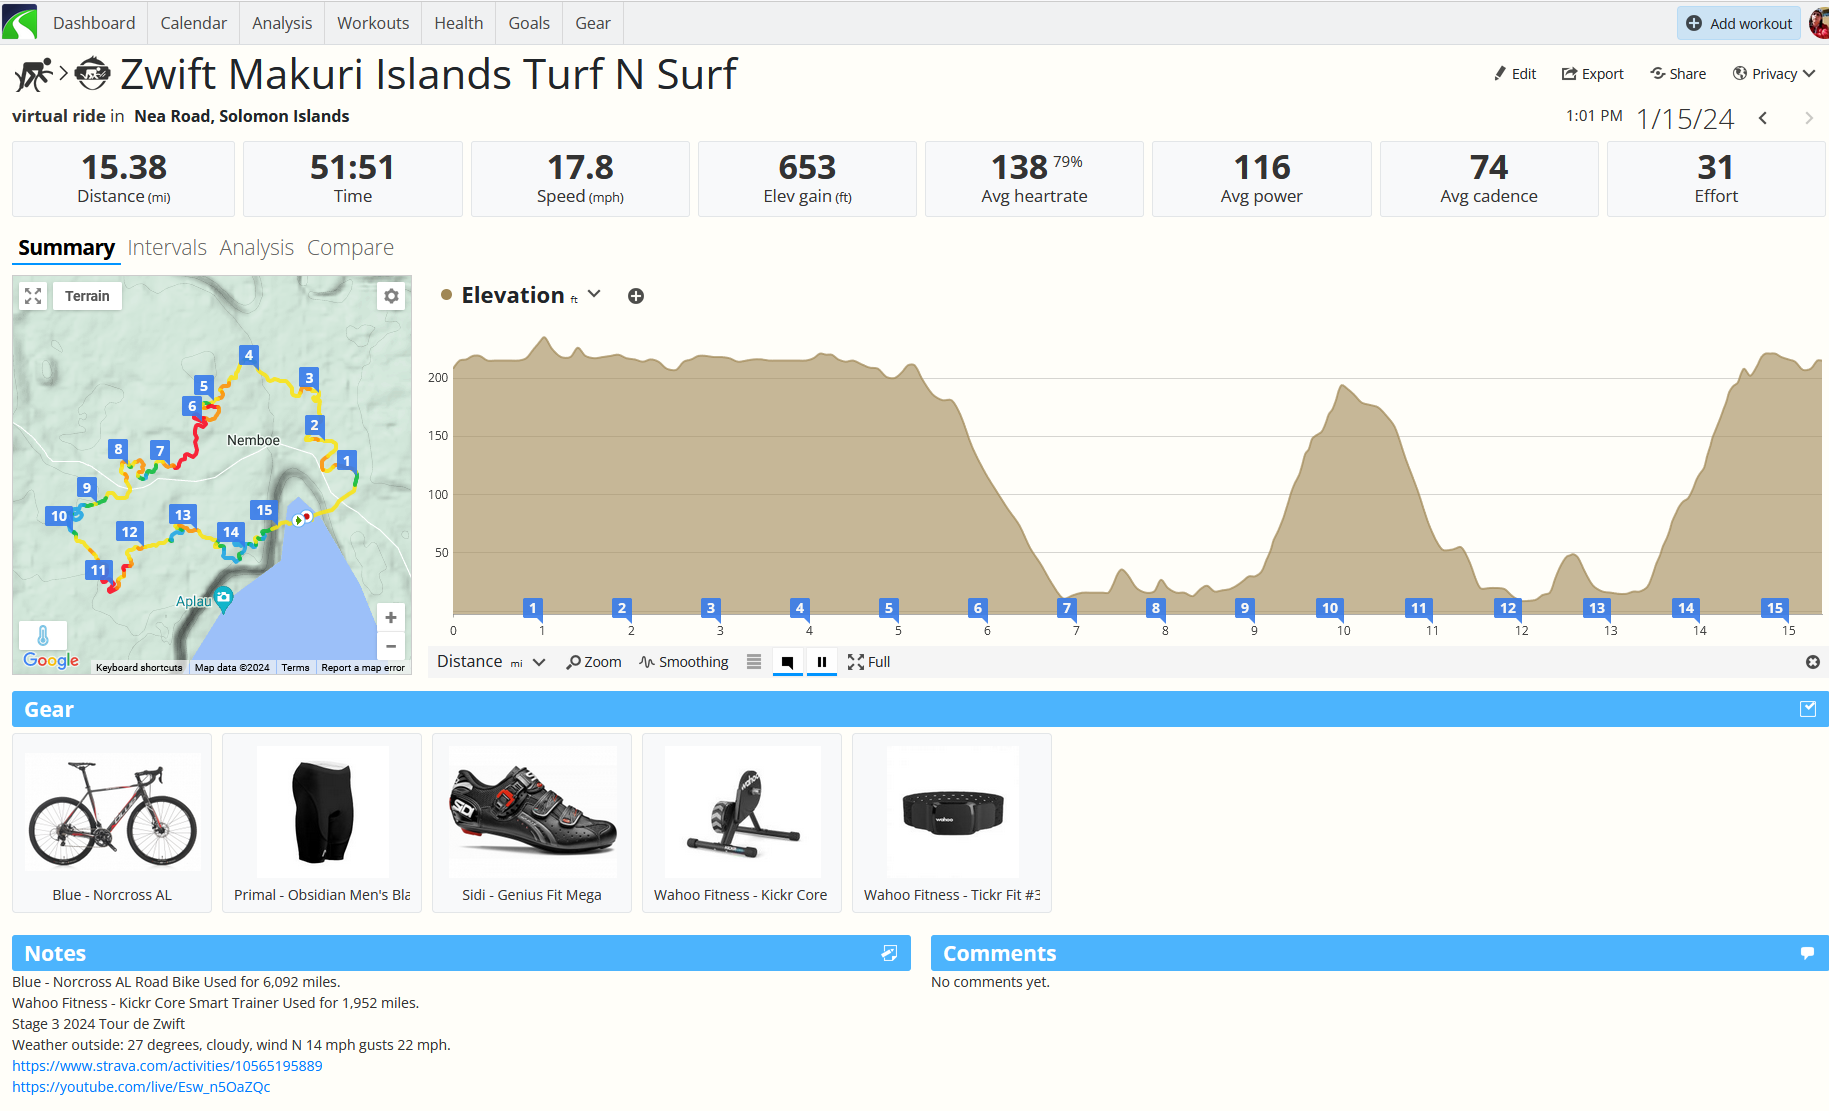Edit this workout

1514,74
